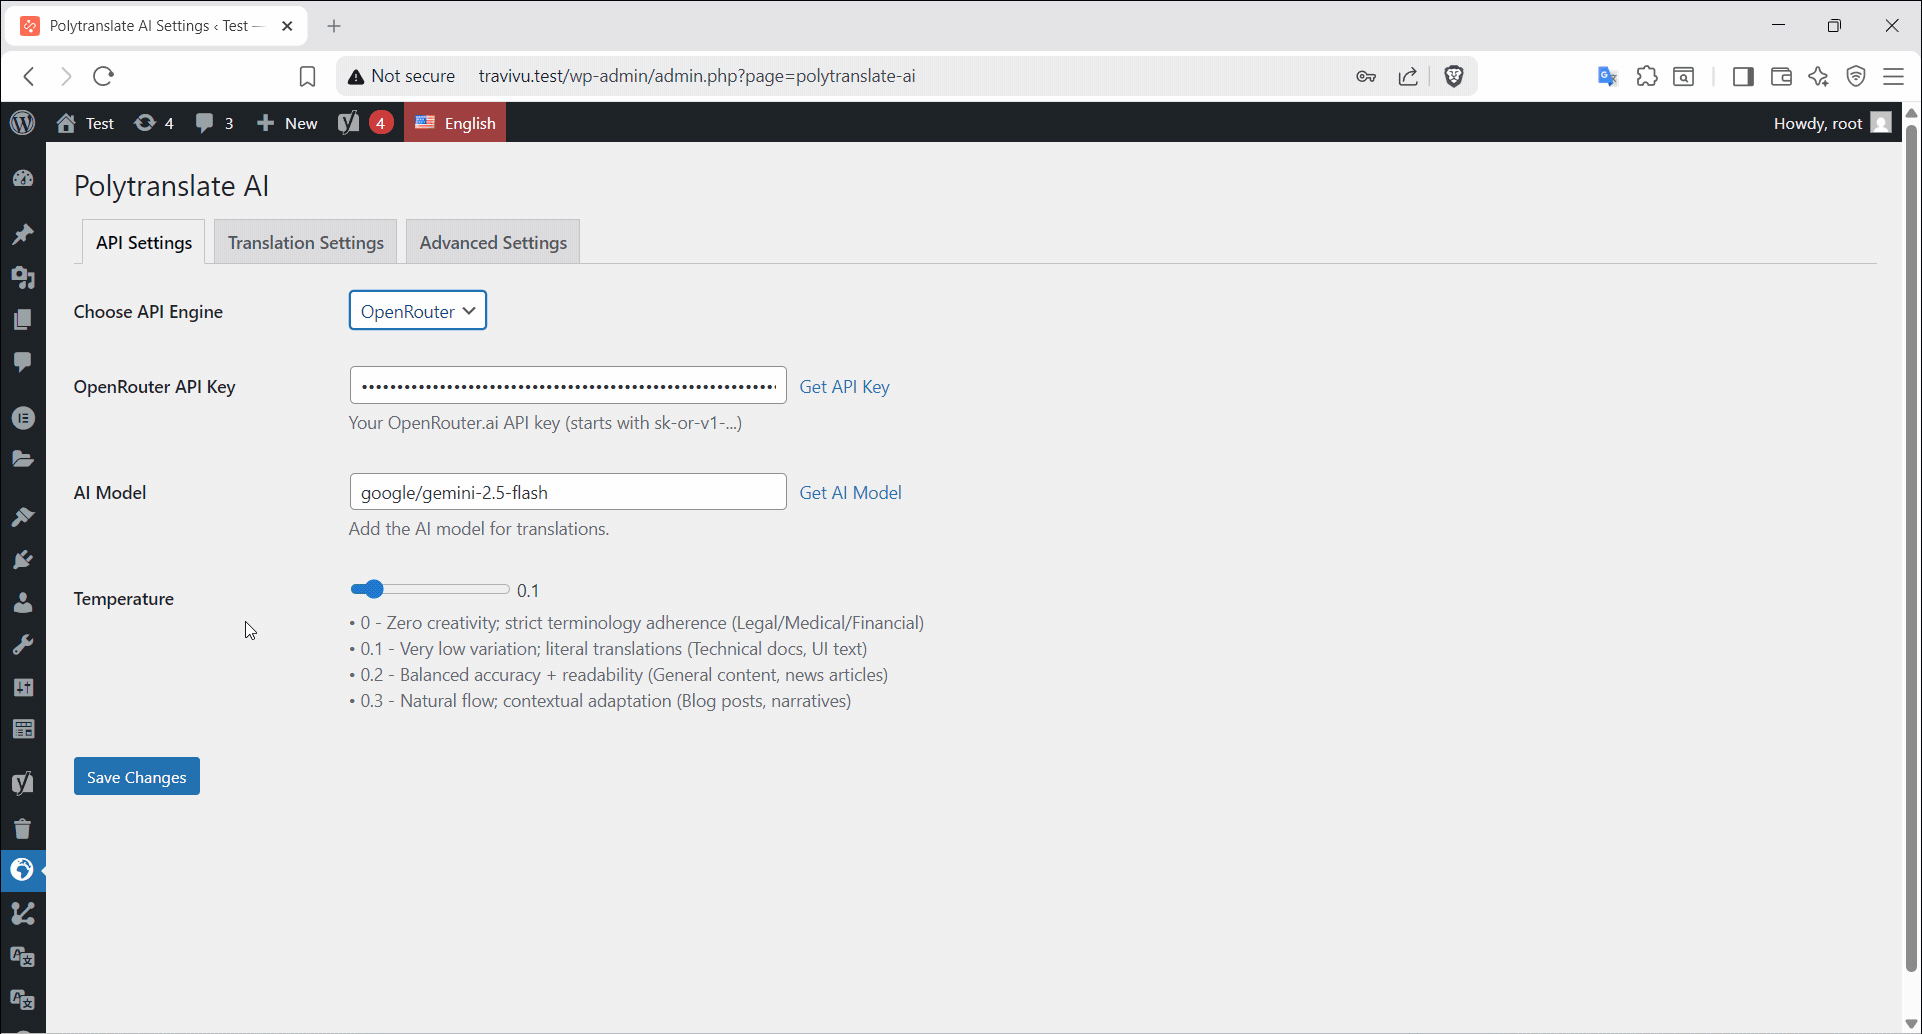Open Templates folder icon in sidebar
The height and width of the screenshot is (1034, 1922).
click(23, 459)
